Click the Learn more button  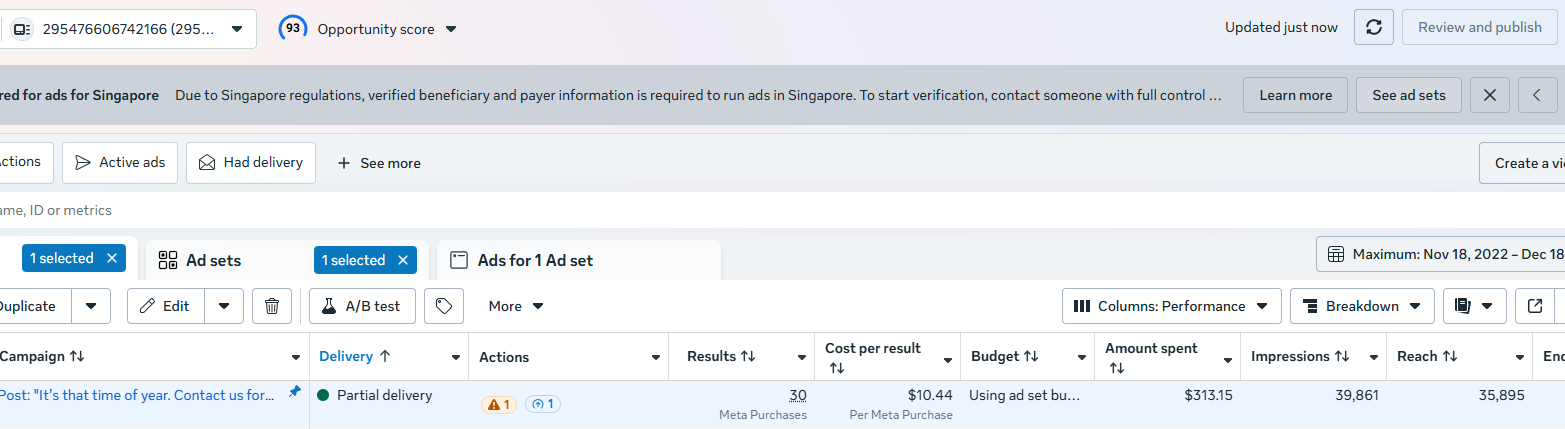1295,95
